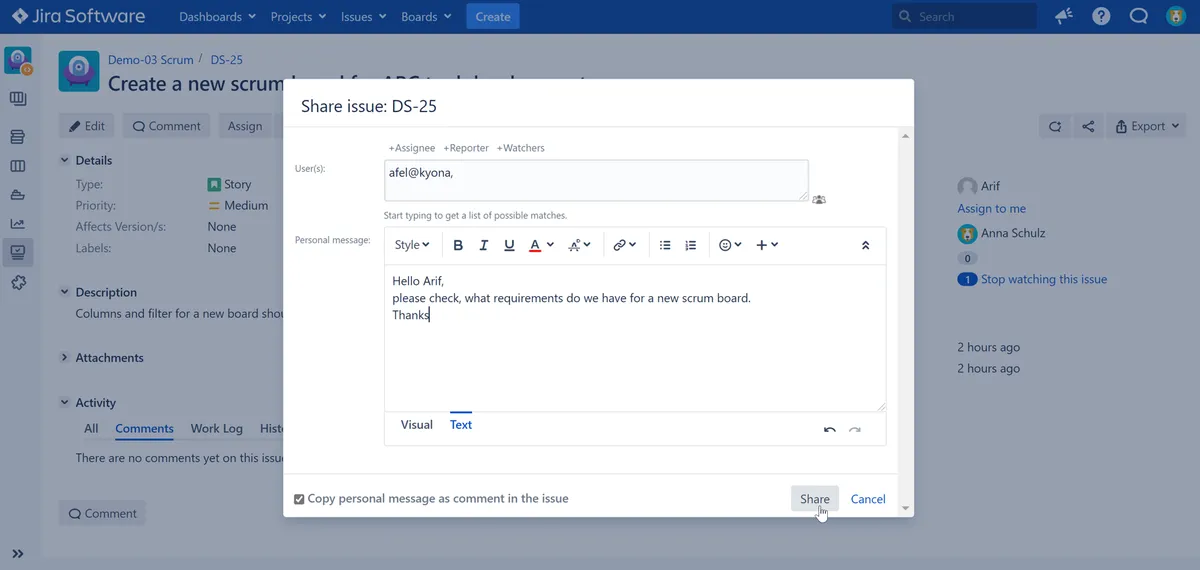Open the emoji picker dropdown
Viewport: 1200px width, 570px height.
[730, 245]
